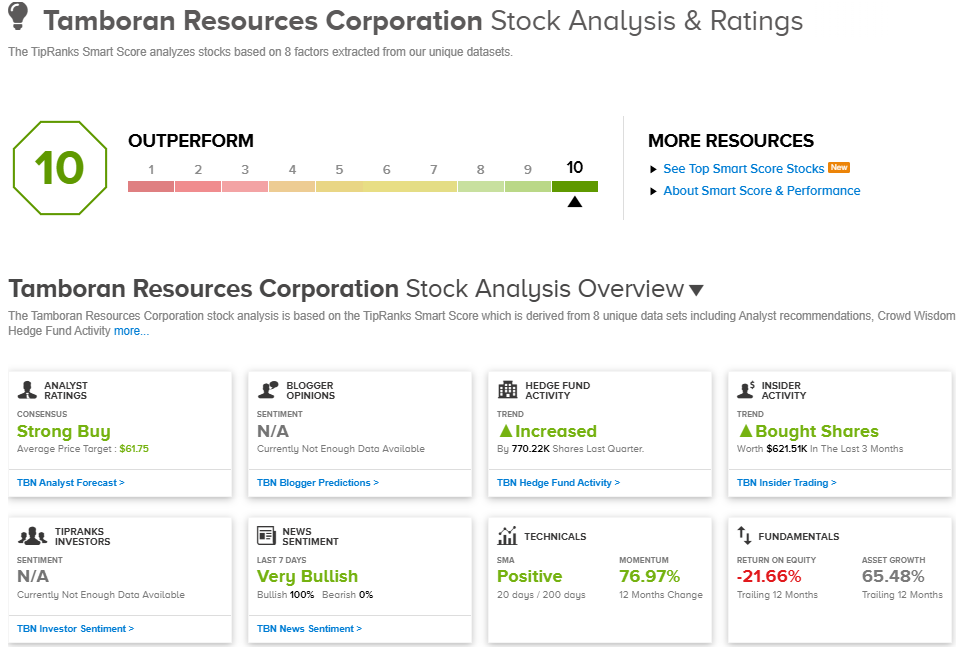Click the 770.22K shares figure
956x647 pixels.
[530, 449]
